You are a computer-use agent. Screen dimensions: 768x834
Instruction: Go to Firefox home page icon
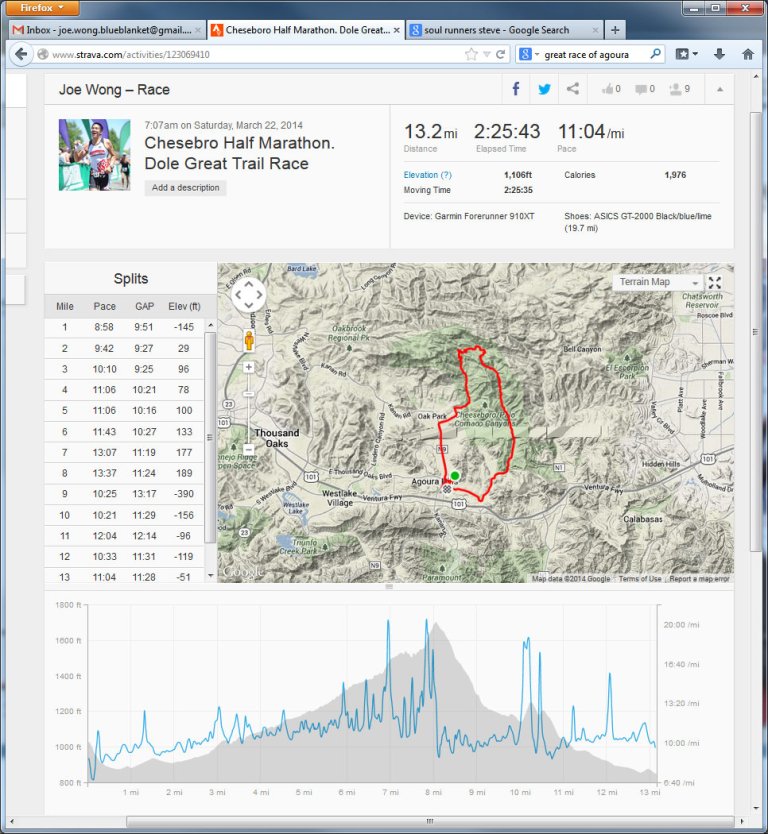(x=748, y=54)
